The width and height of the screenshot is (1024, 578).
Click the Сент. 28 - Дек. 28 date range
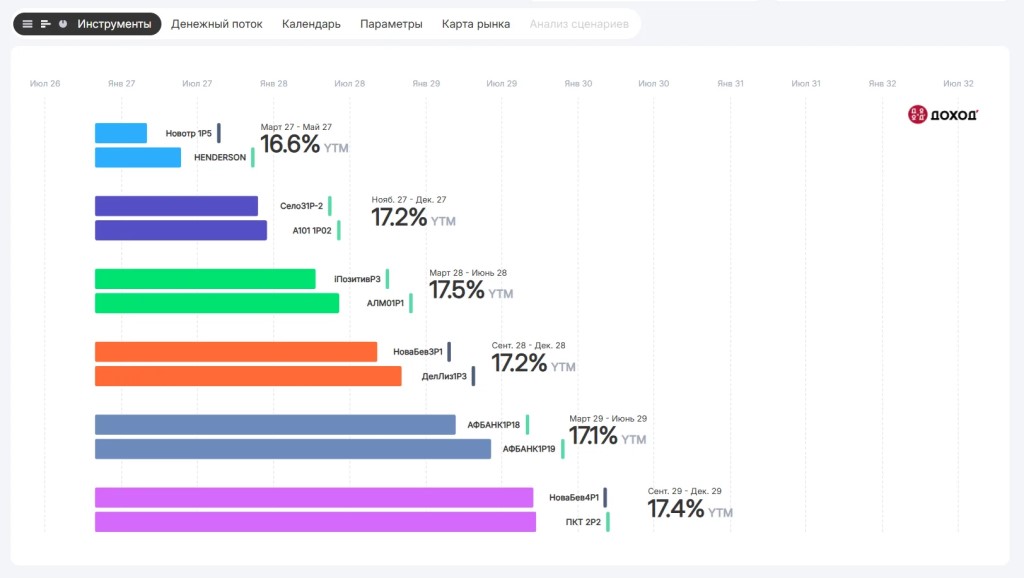click(528, 345)
